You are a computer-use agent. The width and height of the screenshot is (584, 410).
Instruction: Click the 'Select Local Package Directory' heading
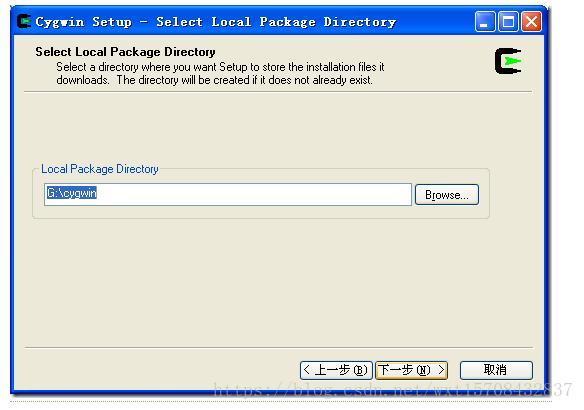(125, 52)
